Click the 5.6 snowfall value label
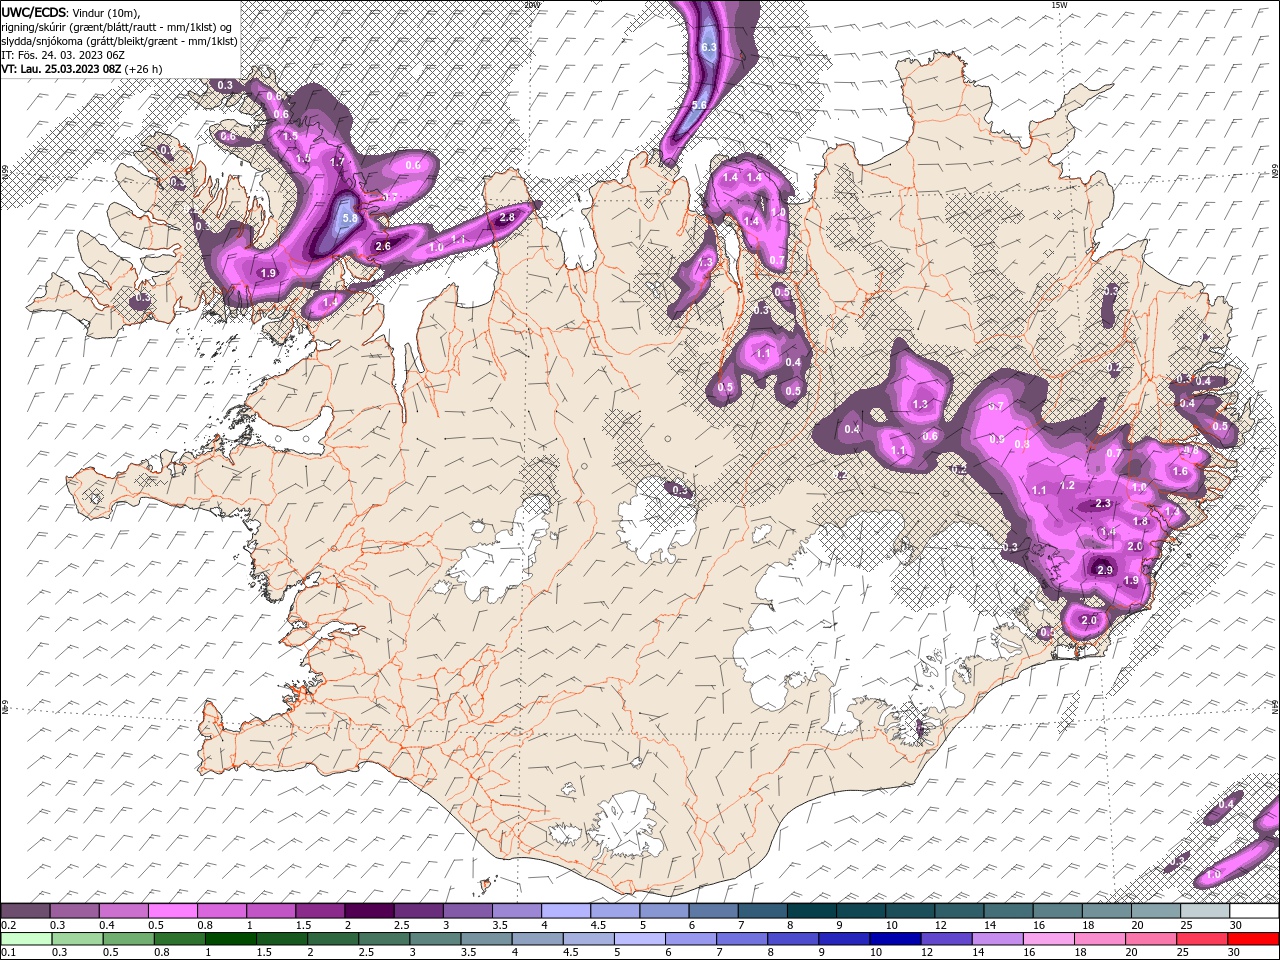1280x960 pixels. point(699,105)
